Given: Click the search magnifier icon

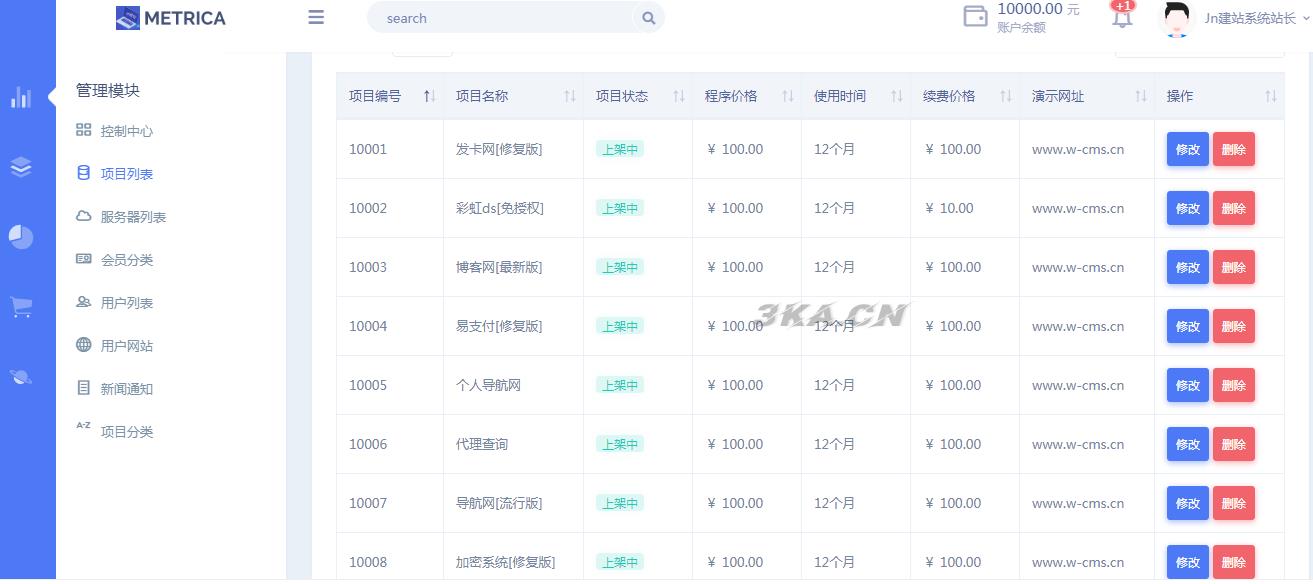Looking at the screenshot, I should click(648, 18).
